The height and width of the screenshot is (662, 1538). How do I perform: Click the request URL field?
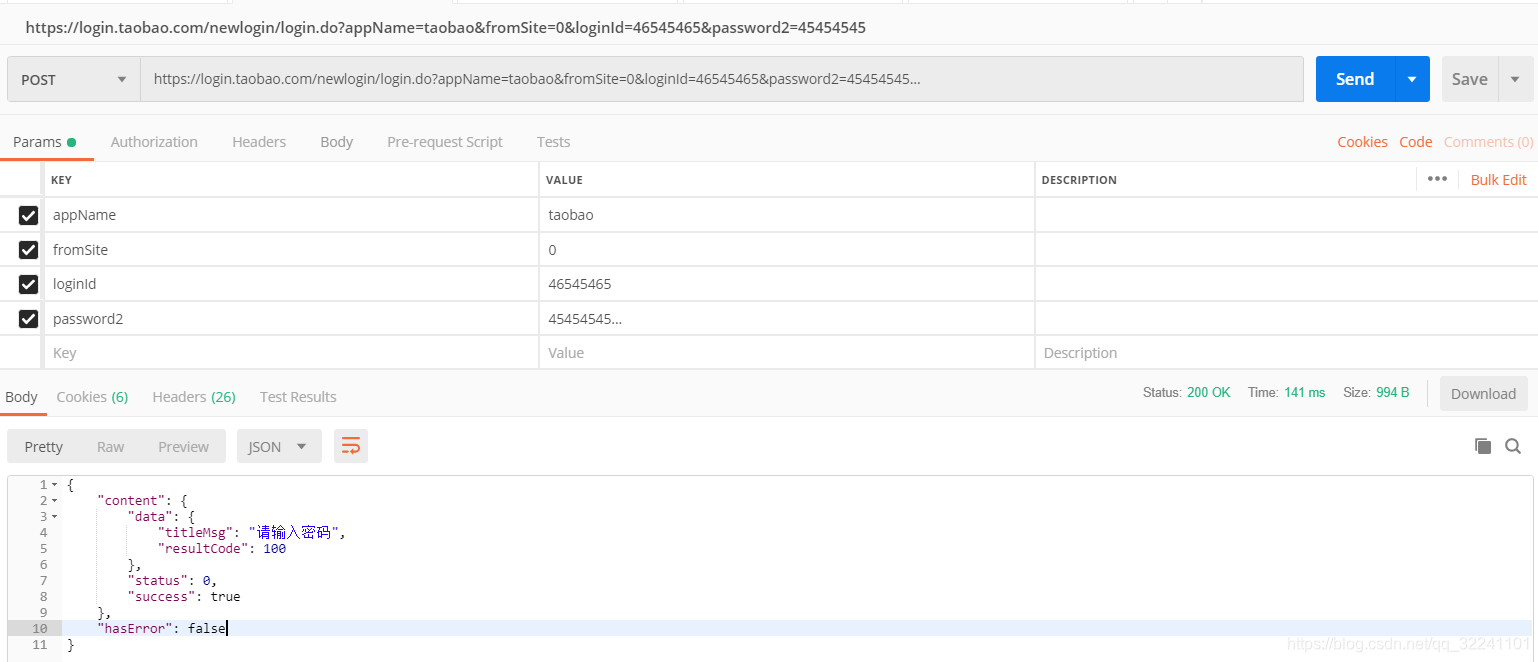pos(722,79)
